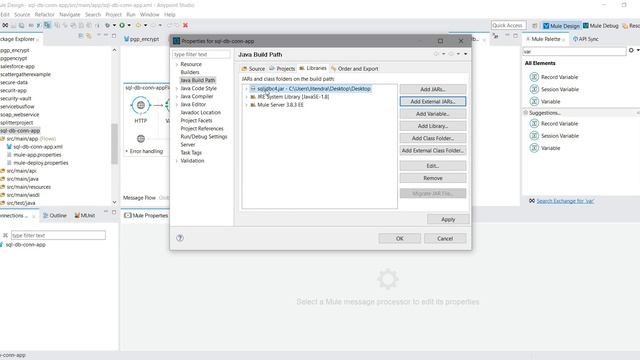
Task: Open the Search Exchange for 'var' link
Action: point(565,201)
